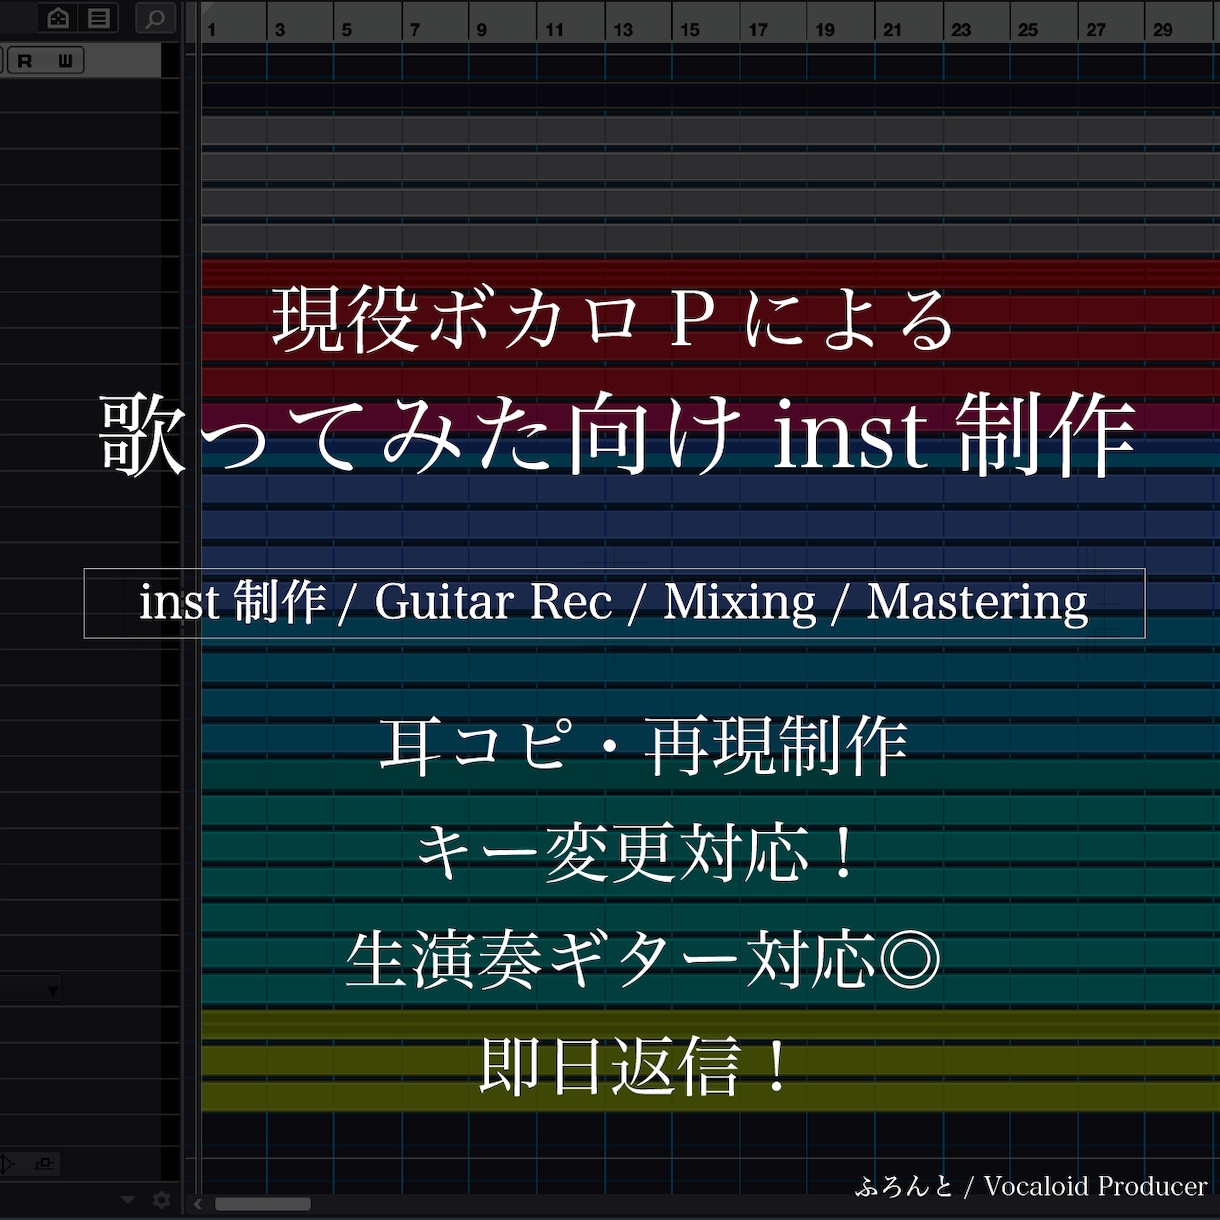The image size is (1220, 1220).
Task: Click bar 29 on the ruler
Action: (x=1162, y=30)
